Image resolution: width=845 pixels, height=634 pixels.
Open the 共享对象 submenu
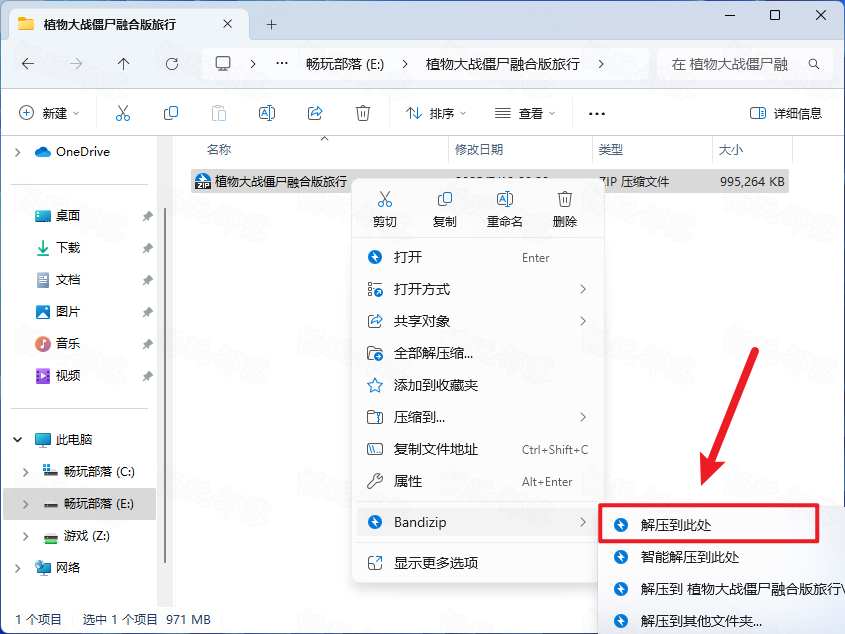[477, 321]
